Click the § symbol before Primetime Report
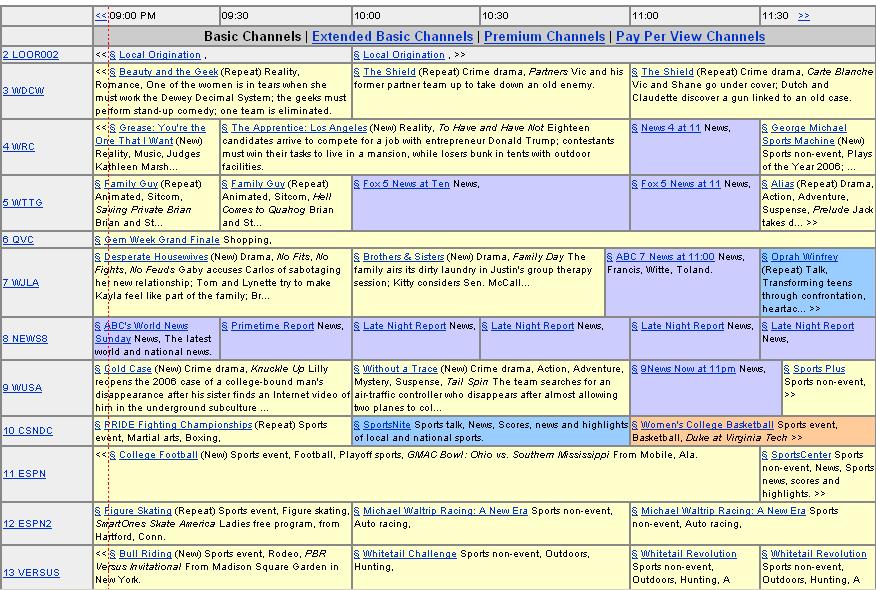This screenshot has width=876, height=590. tap(225, 326)
